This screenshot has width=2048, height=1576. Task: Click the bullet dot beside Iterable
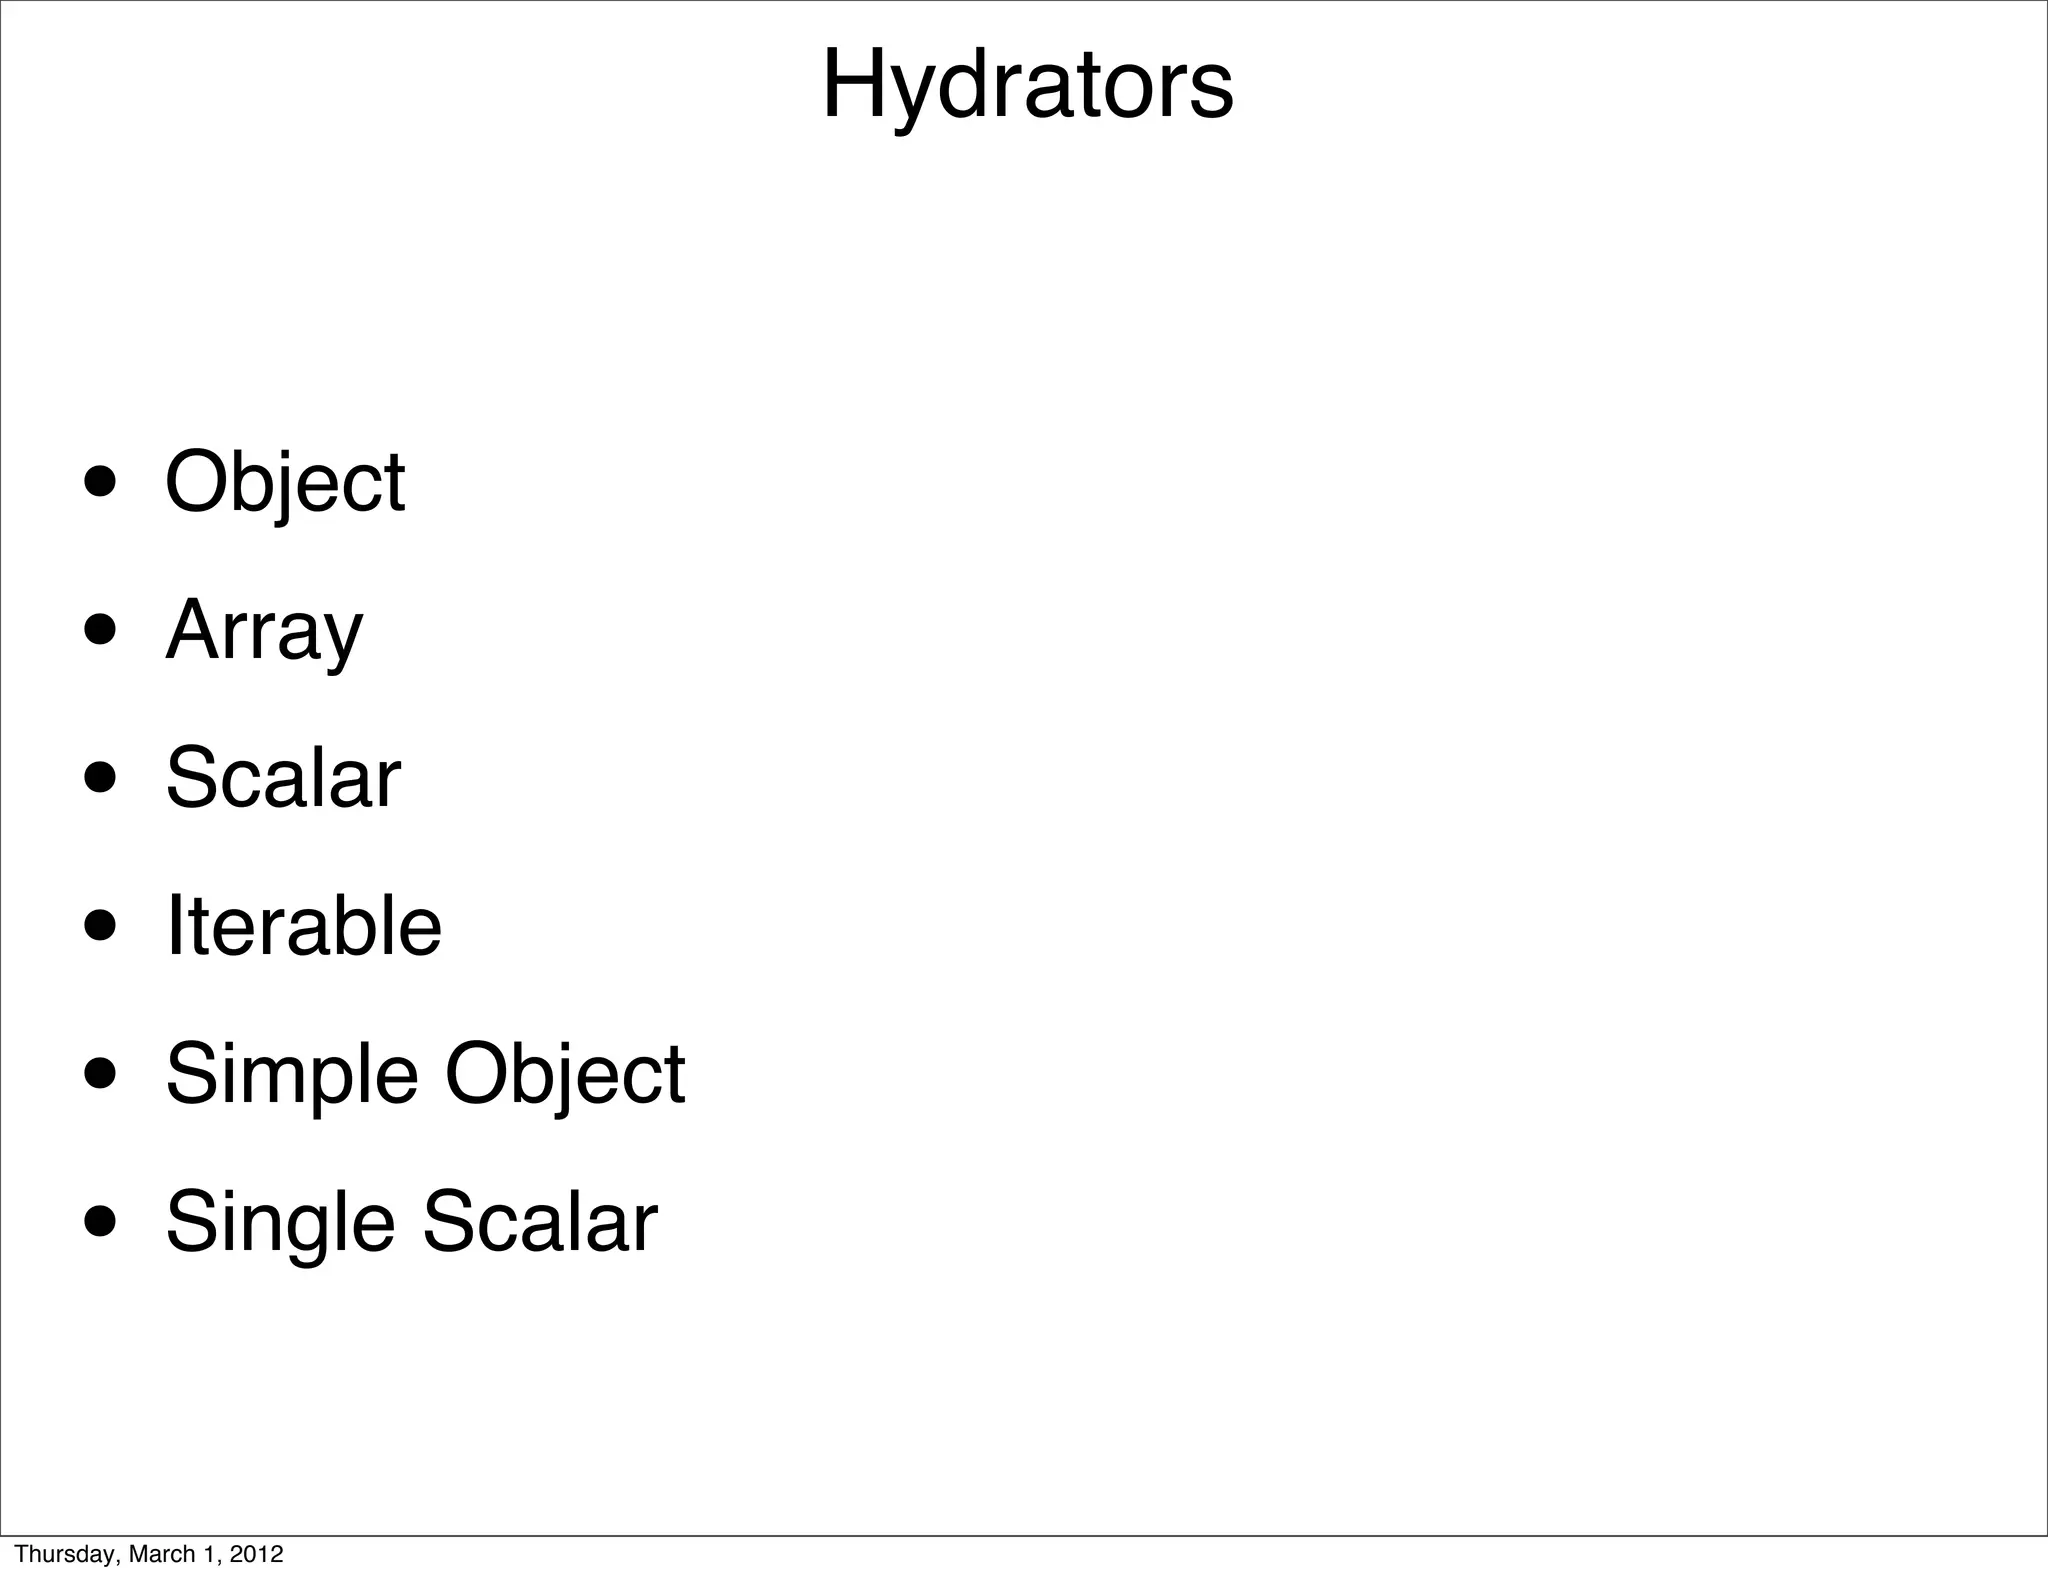click(101, 927)
